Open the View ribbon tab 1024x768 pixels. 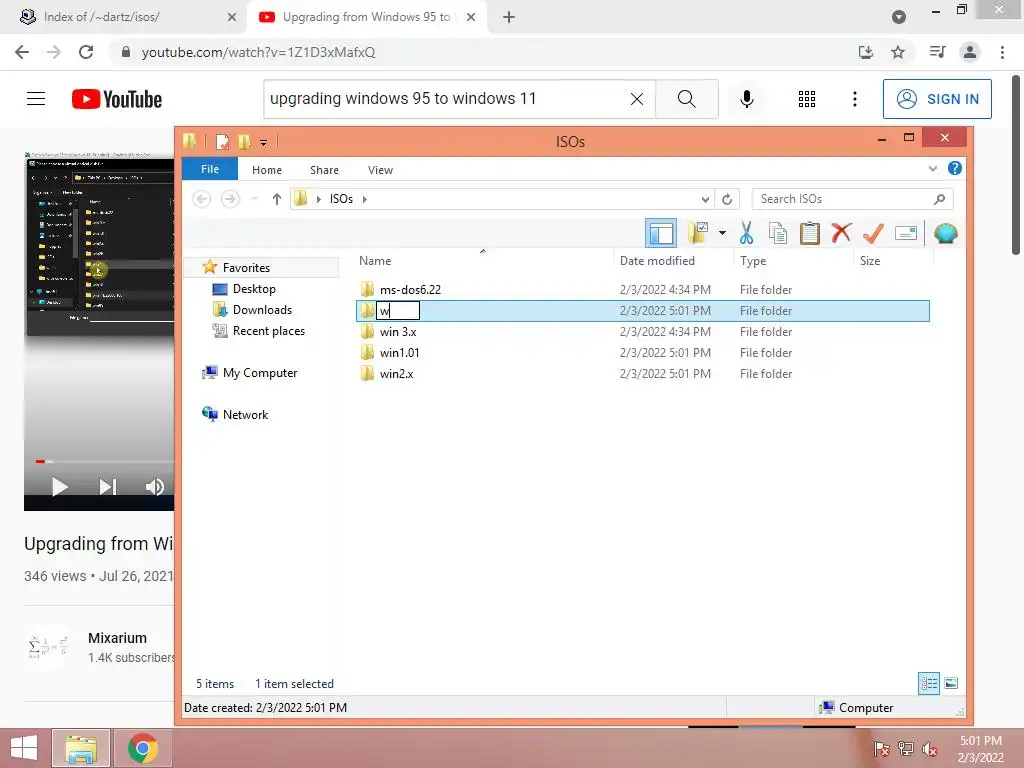click(x=380, y=170)
